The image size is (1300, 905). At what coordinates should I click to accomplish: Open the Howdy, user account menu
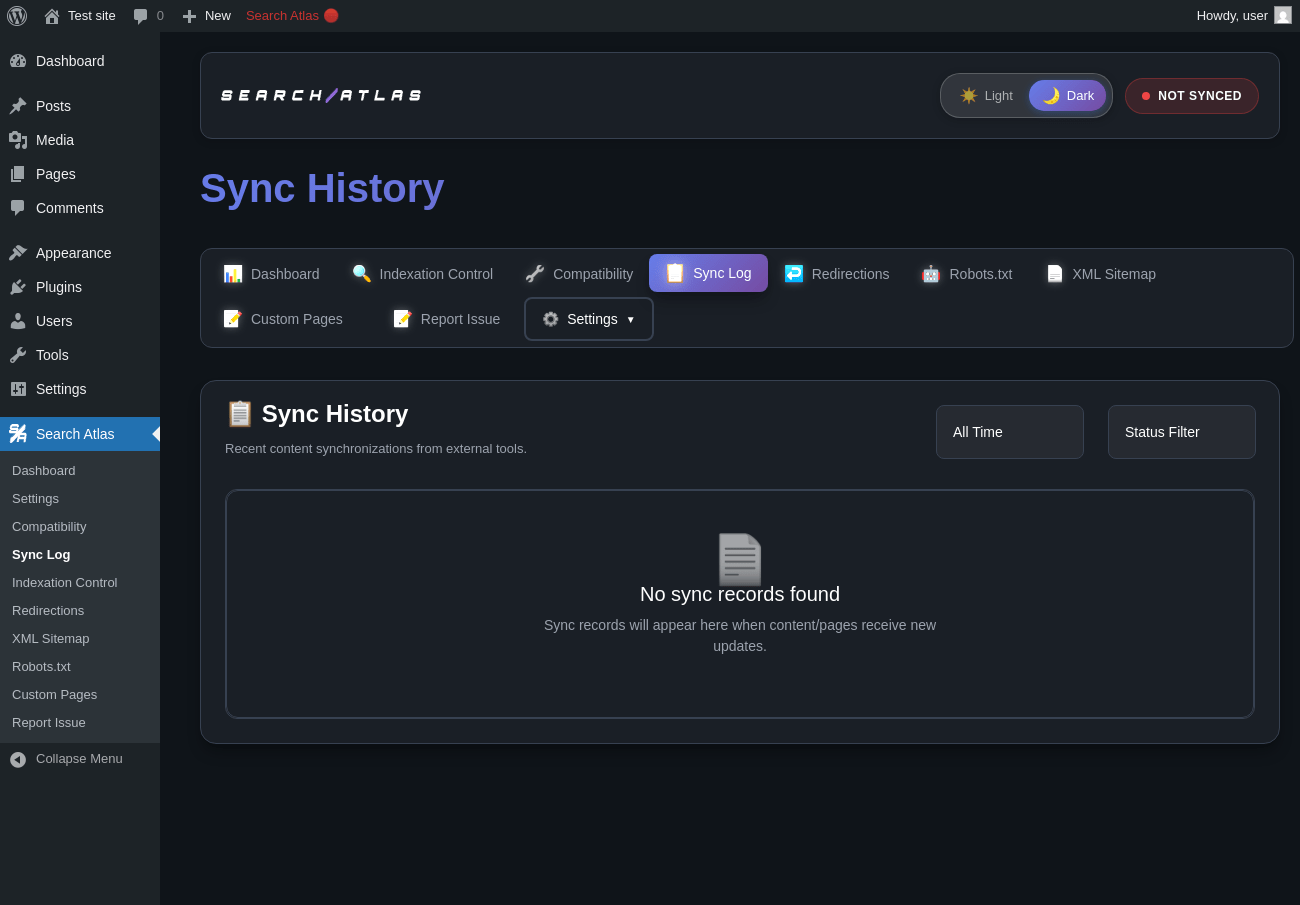(x=1244, y=16)
